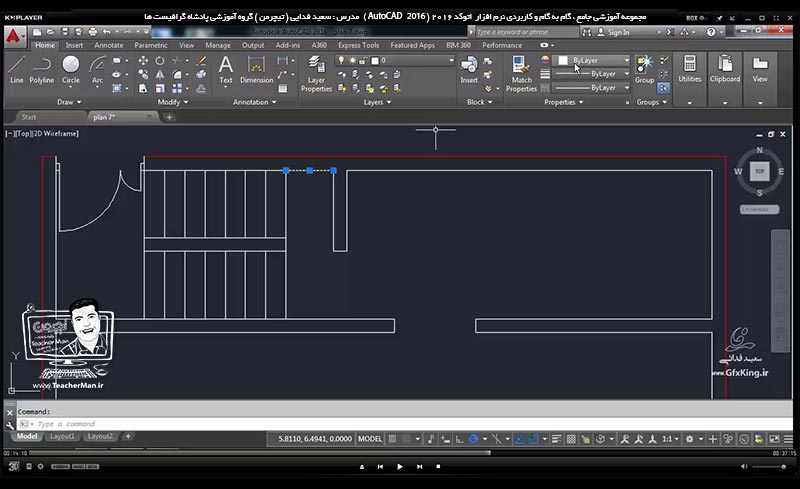Expand the Block panel

click(480, 102)
